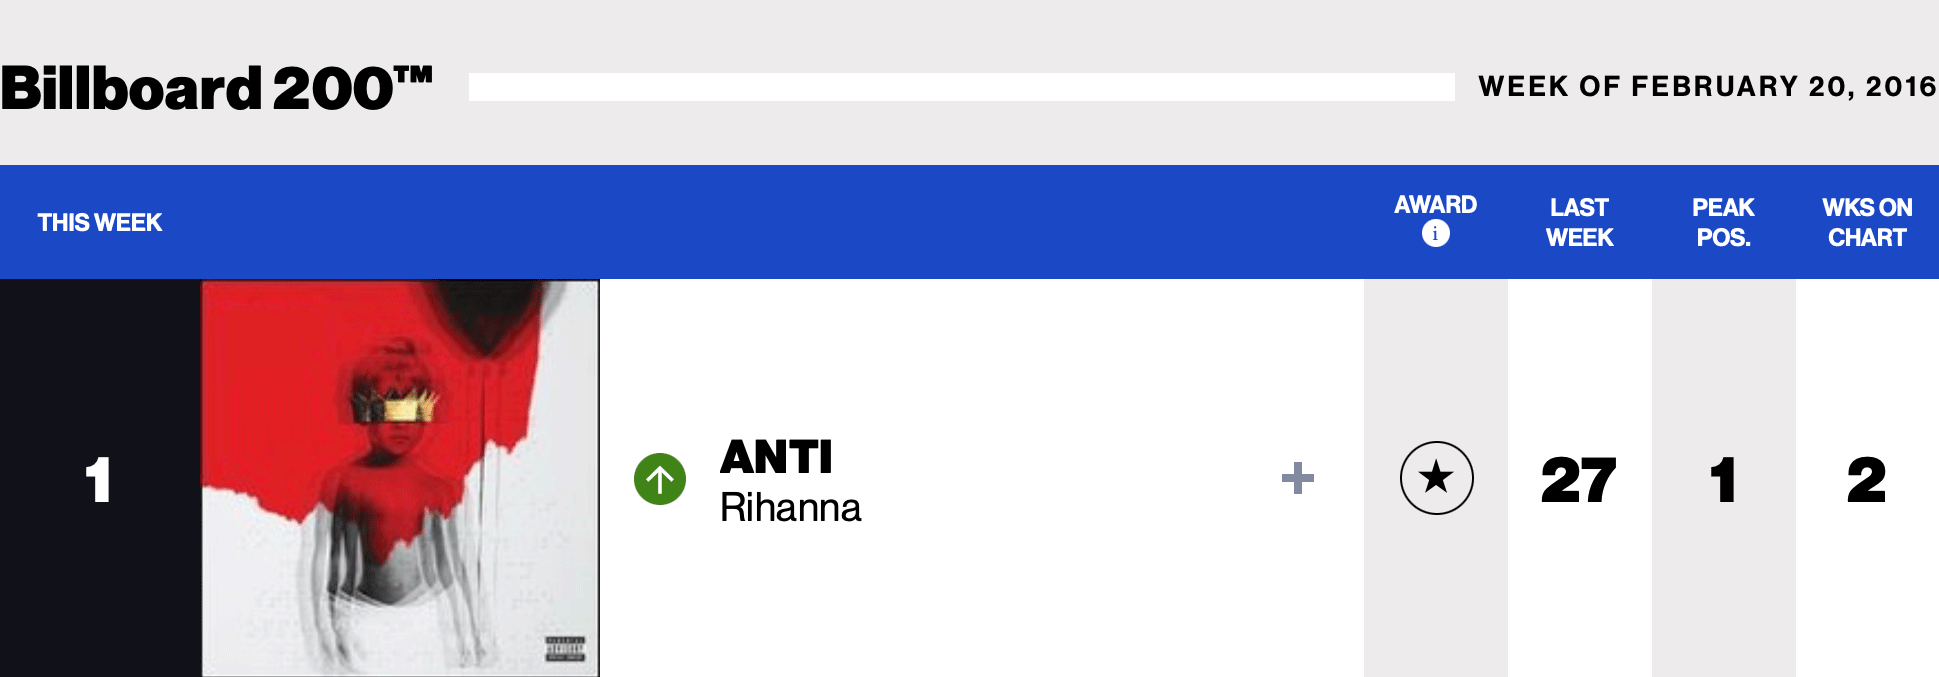Click the Wks on Chart column header
Image resolution: width=1939 pixels, height=677 pixels.
pos(1867,222)
